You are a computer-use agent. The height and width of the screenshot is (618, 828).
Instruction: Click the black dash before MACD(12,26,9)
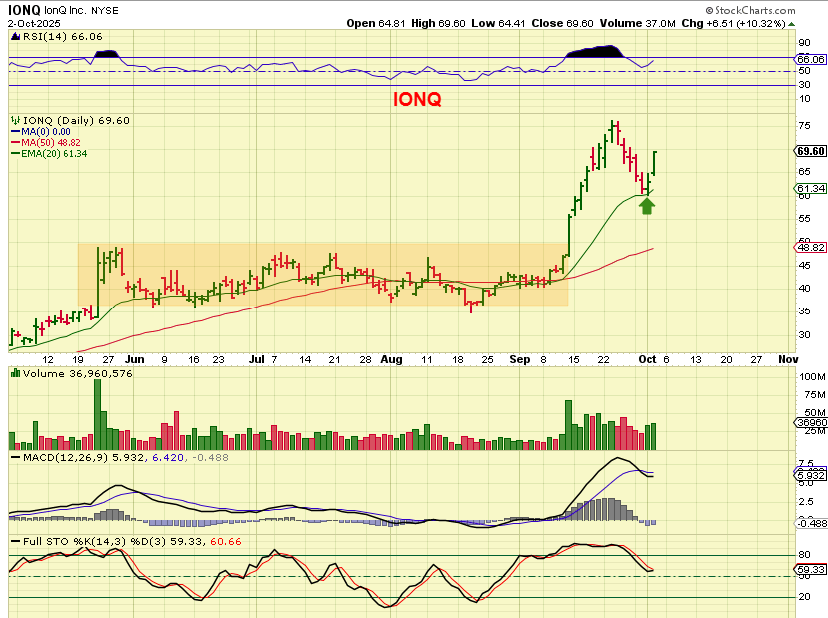click(15, 457)
